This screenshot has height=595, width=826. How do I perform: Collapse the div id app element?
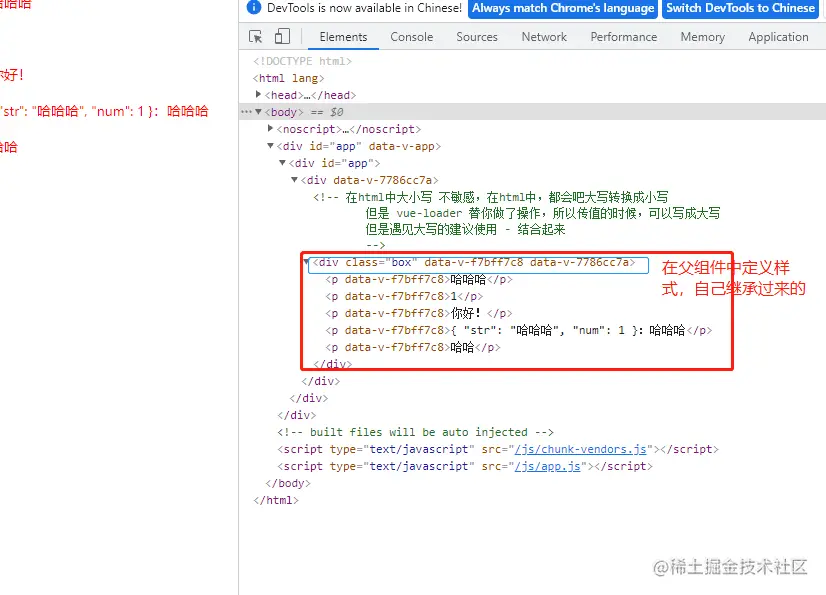click(270, 145)
